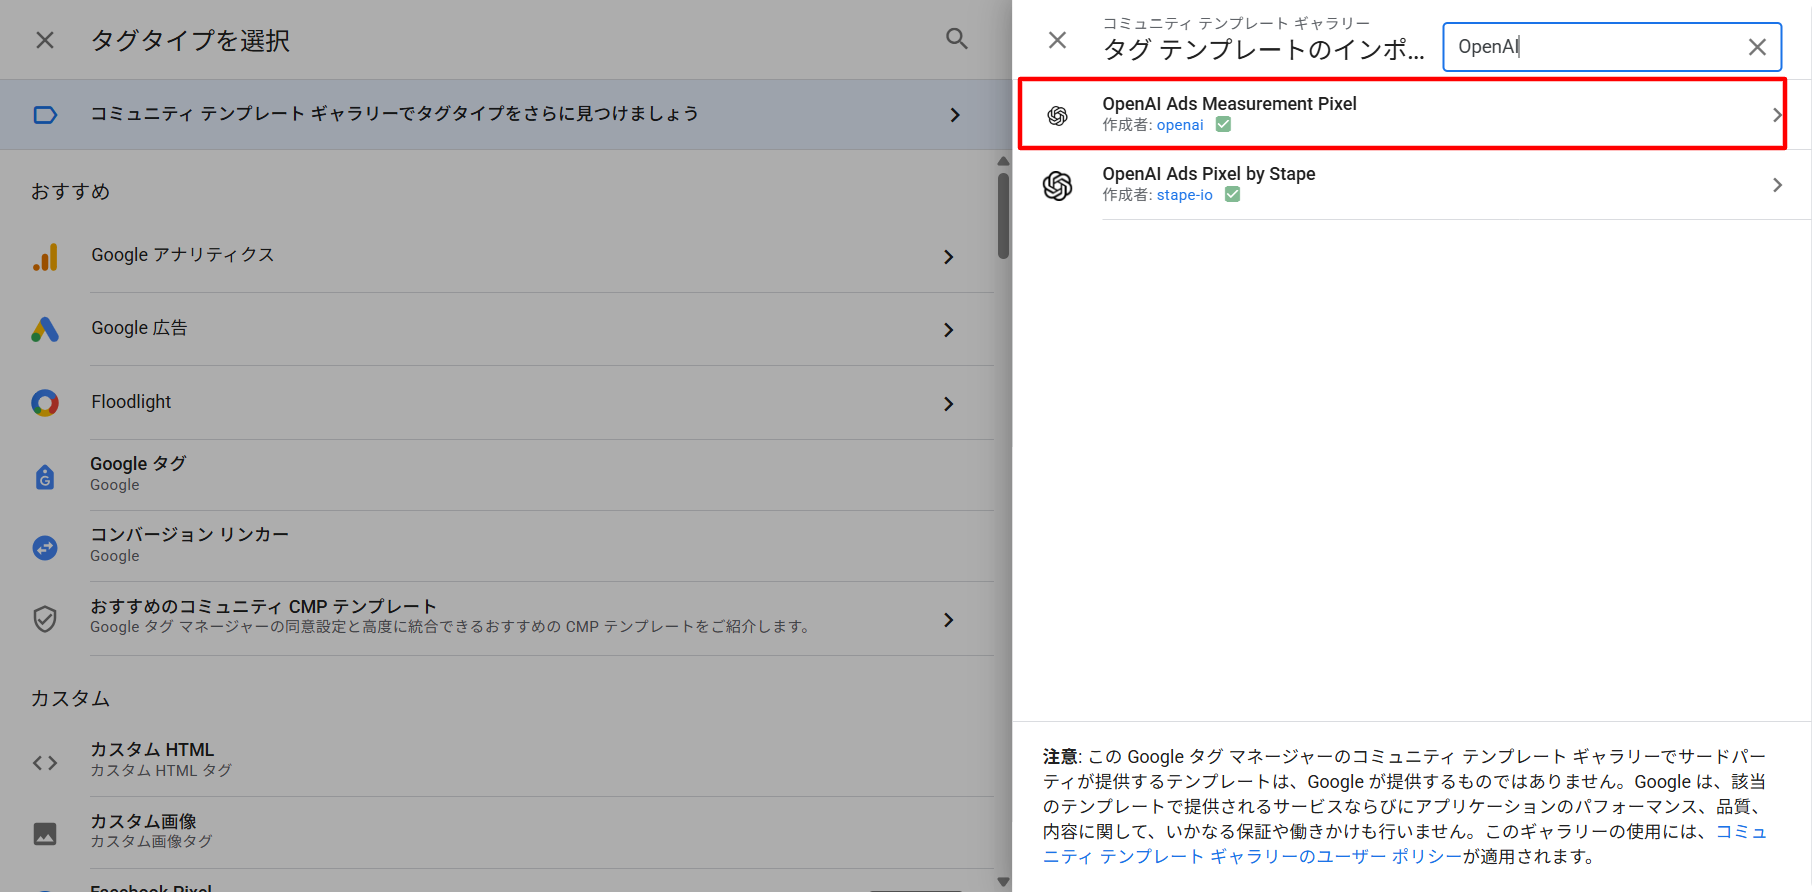This screenshot has height=892, width=1812.
Task: Click verified badge next to stape-io
Action: point(1232,195)
